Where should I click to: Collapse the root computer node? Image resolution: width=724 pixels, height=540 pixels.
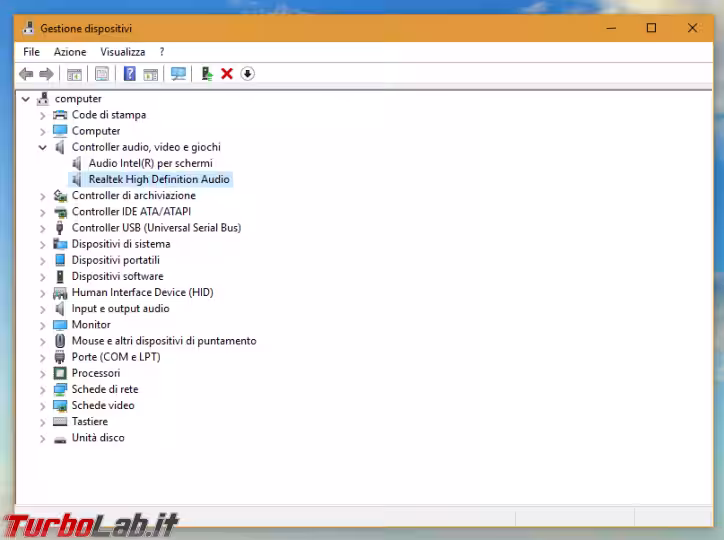point(26,99)
